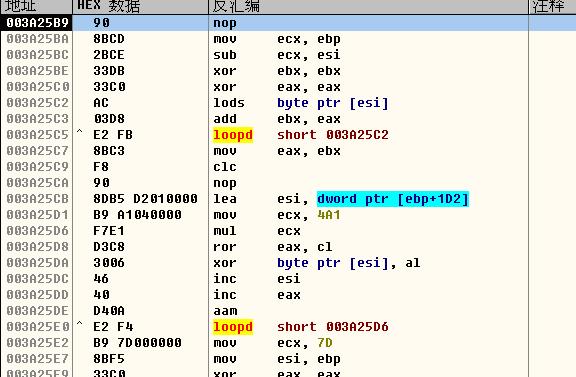Click the mov esi, ebp instruction

277,359
